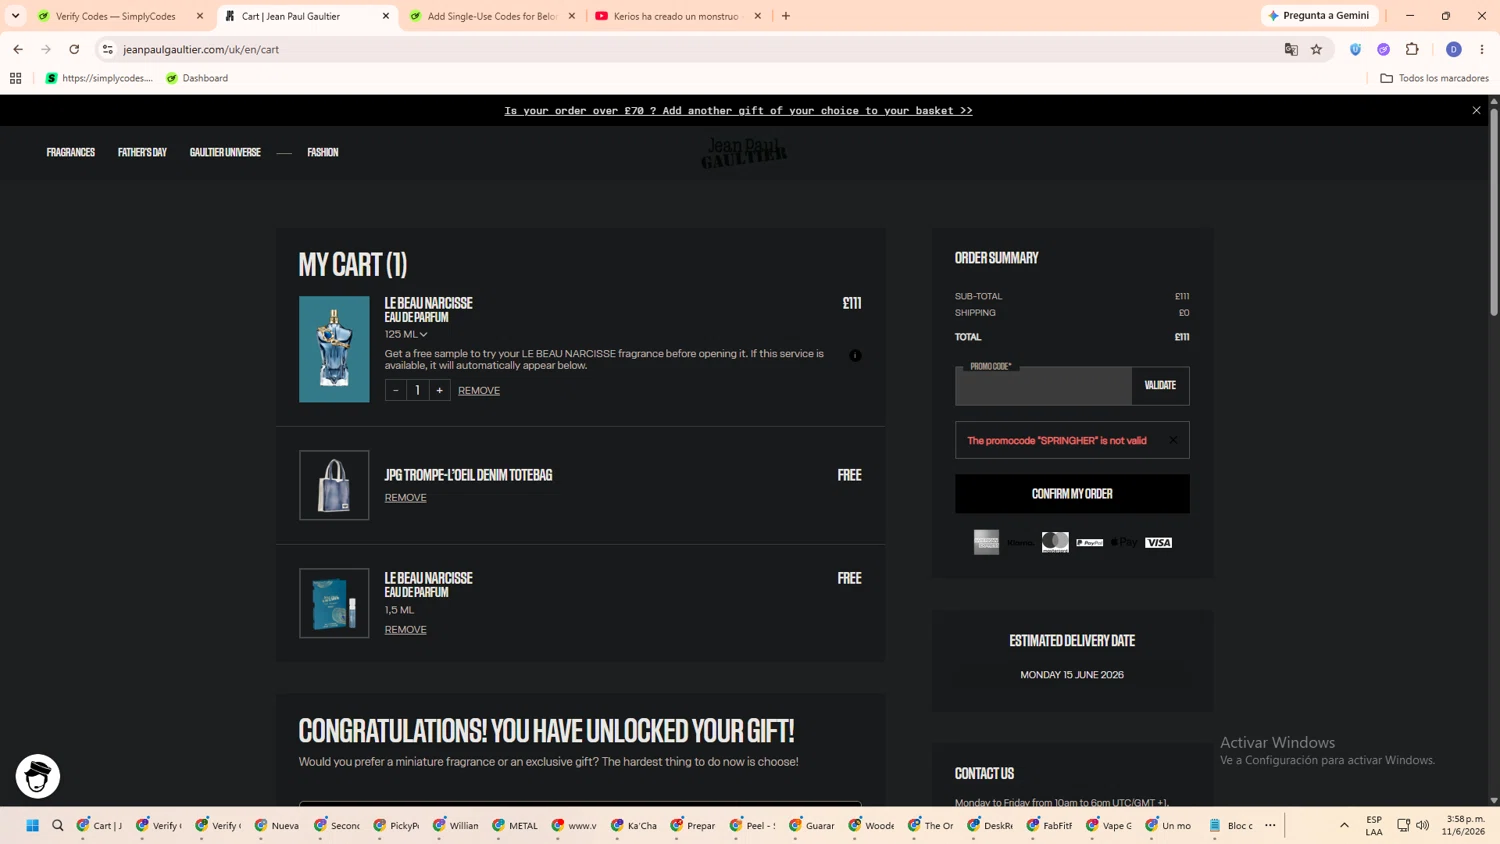The image size is (1500, 844).
Task: Switch to the Verify Codes — SimplyCodes tab
Action: coord(120,16)
